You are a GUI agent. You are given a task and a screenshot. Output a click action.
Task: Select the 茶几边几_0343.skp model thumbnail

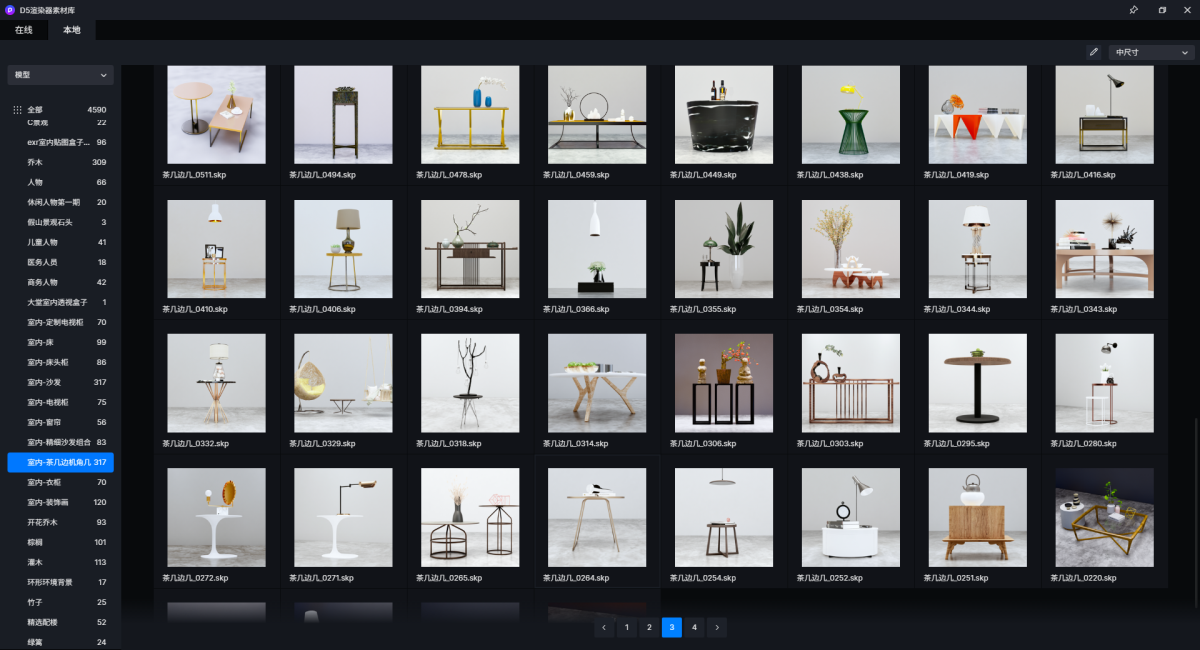(x=1105, y=249)
